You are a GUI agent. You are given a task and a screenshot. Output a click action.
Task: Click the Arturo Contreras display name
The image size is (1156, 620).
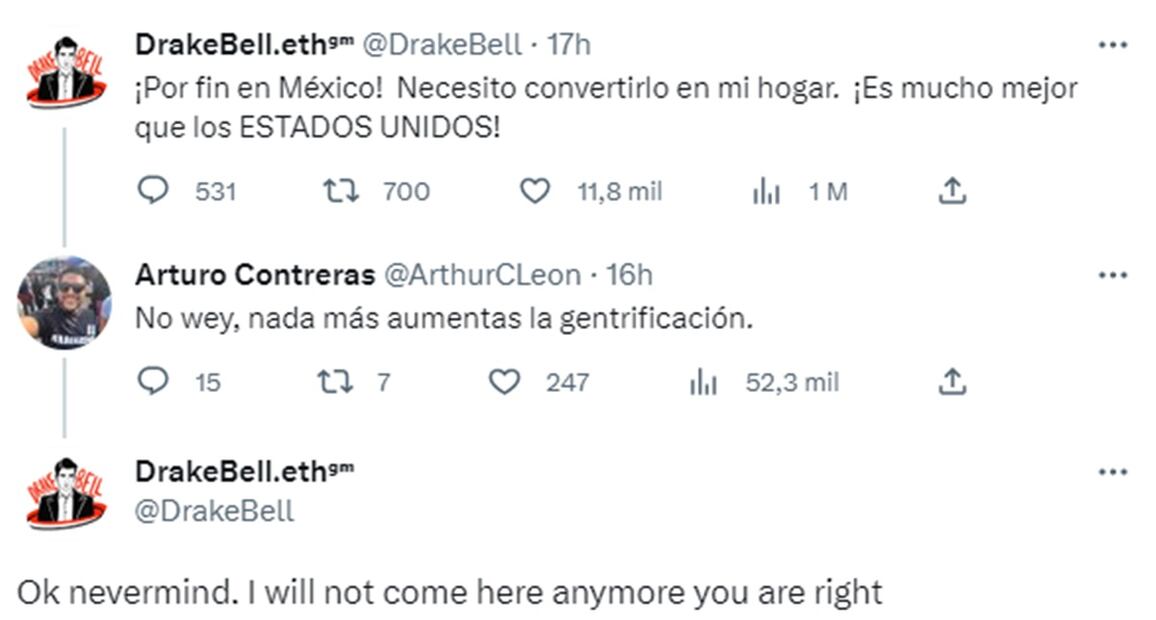tap(255, 275)
